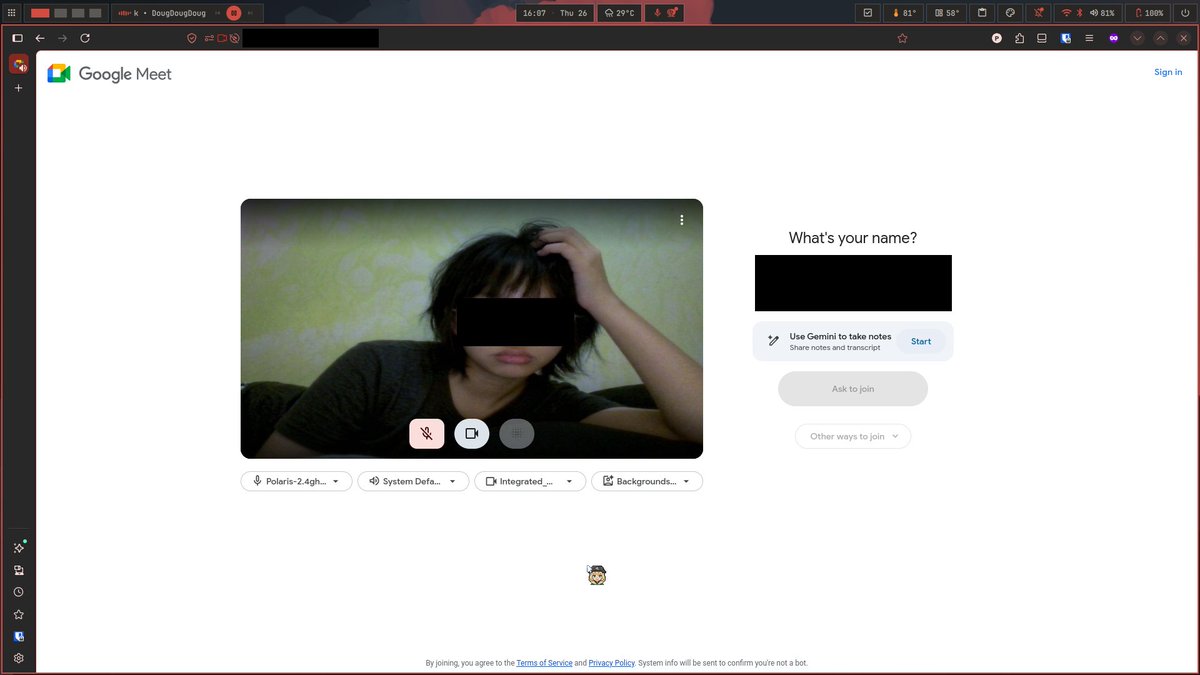Pause the DougDougDoug media playback
Image resolution: width=1200 pixels, height=675 pixels.
tap(233, 13)
